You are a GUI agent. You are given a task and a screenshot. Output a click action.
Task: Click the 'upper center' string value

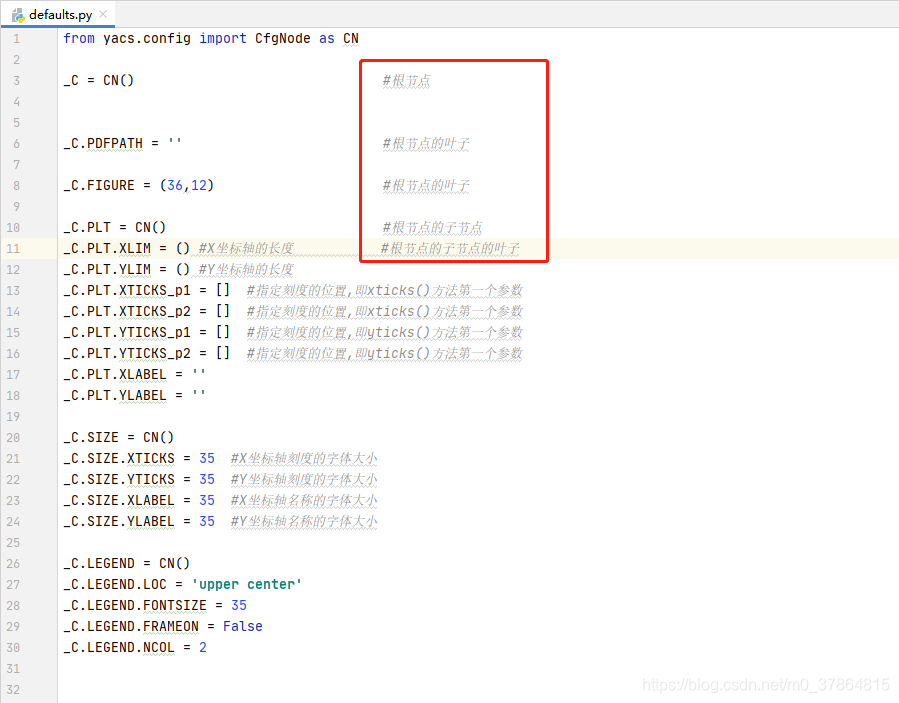click(247, 584)
